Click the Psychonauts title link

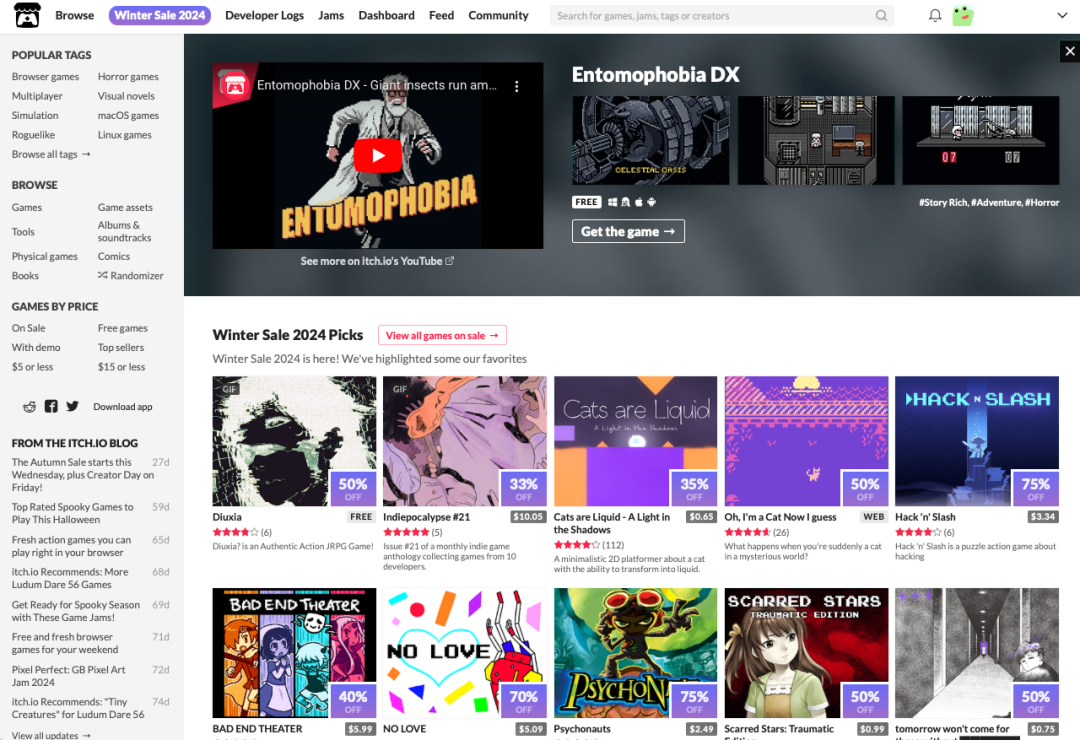coord(582,729)
